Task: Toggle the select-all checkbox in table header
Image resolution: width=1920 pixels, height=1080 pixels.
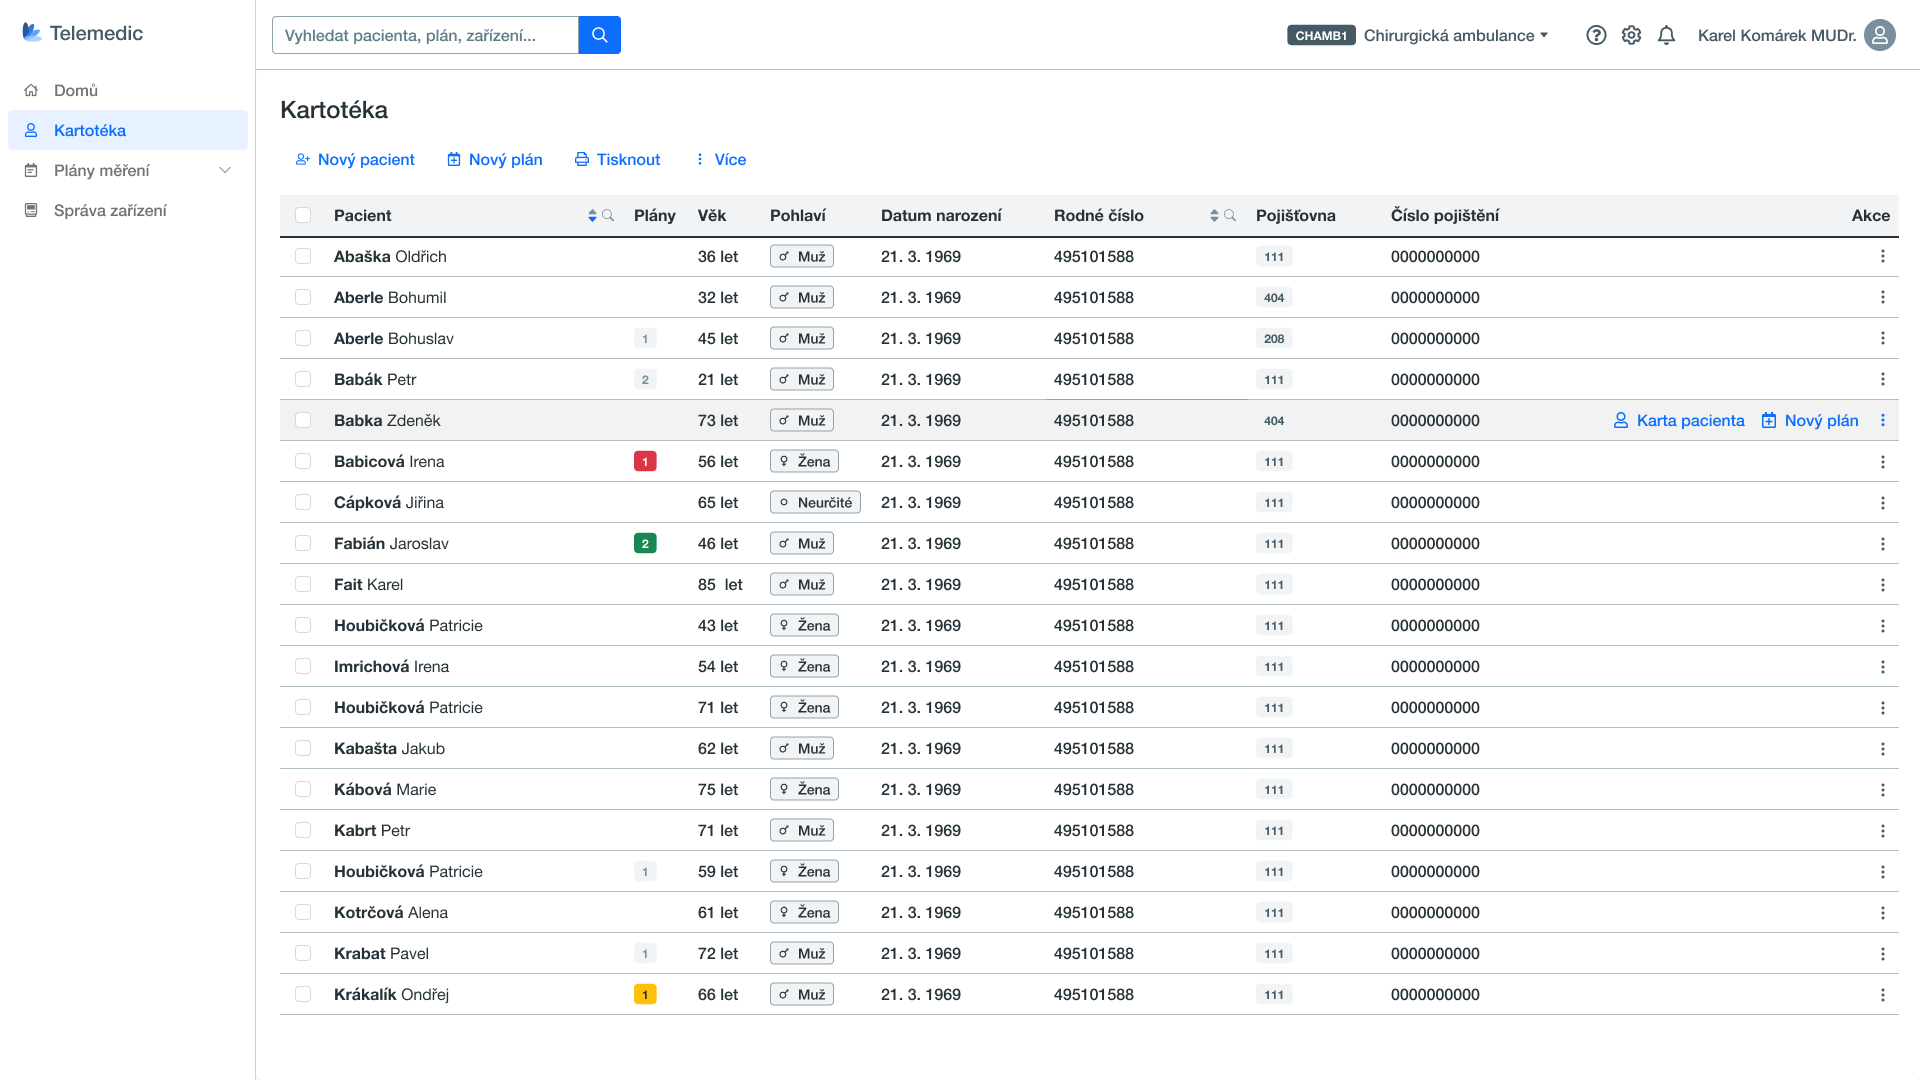Action: pos(303,215)
